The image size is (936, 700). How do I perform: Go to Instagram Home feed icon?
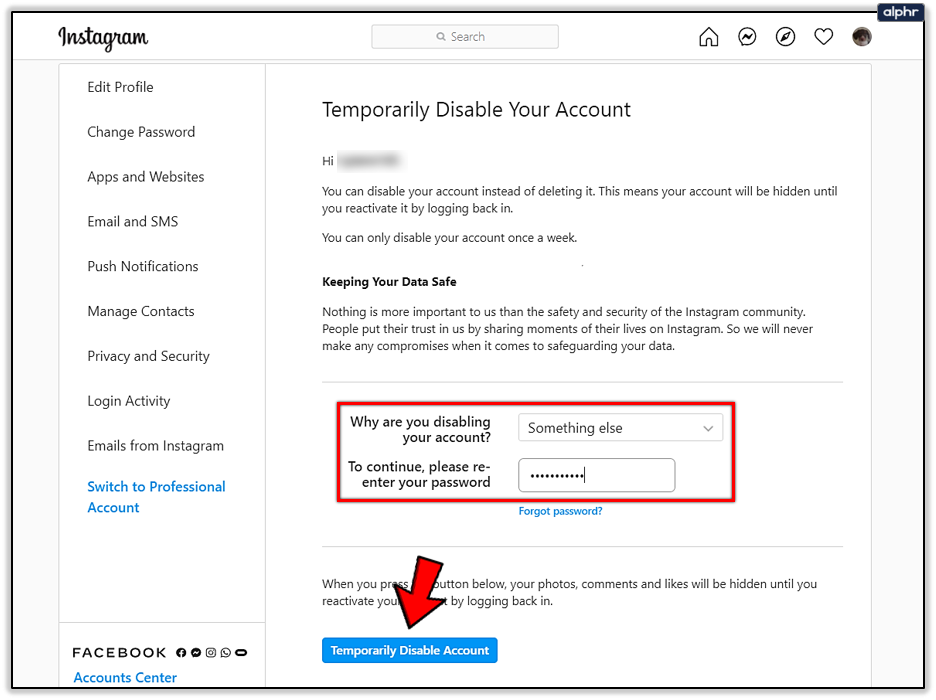pos(709,37)
